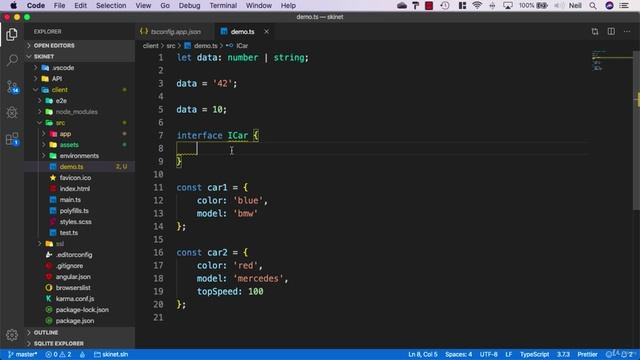Open Source Control view with badge
640x360 pixels.
click(x=12, y=87)
